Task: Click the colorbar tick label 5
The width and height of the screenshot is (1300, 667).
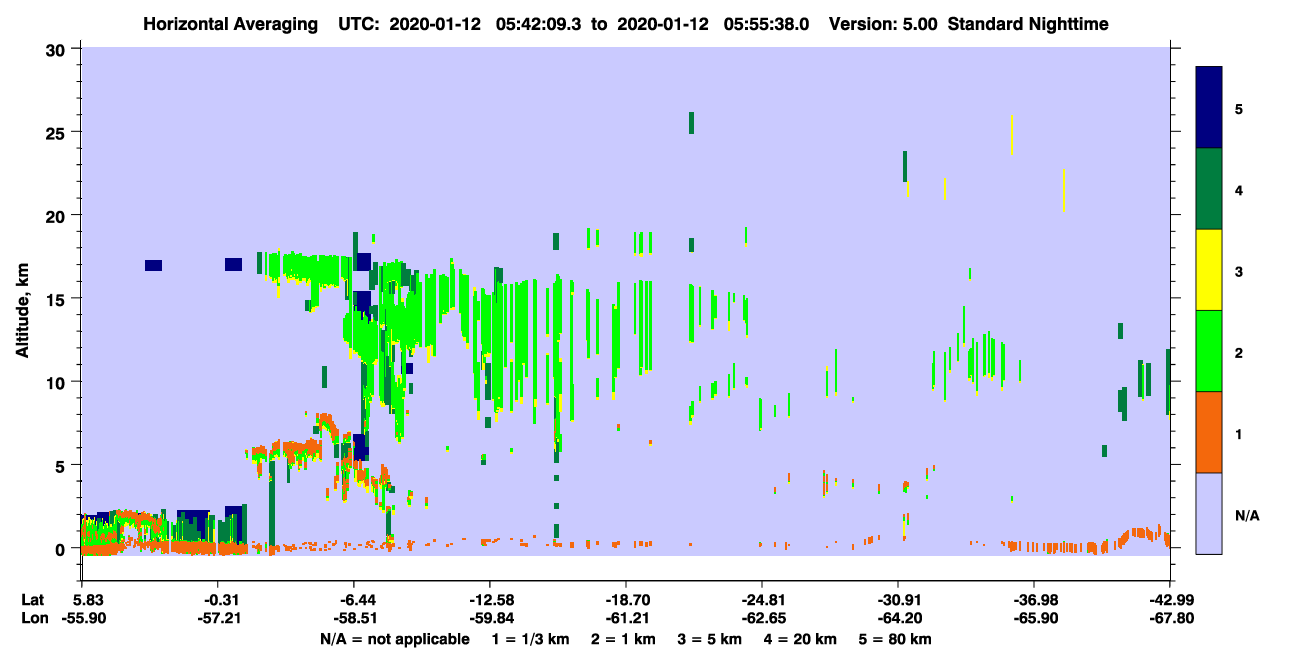Action: [1239, 108]
